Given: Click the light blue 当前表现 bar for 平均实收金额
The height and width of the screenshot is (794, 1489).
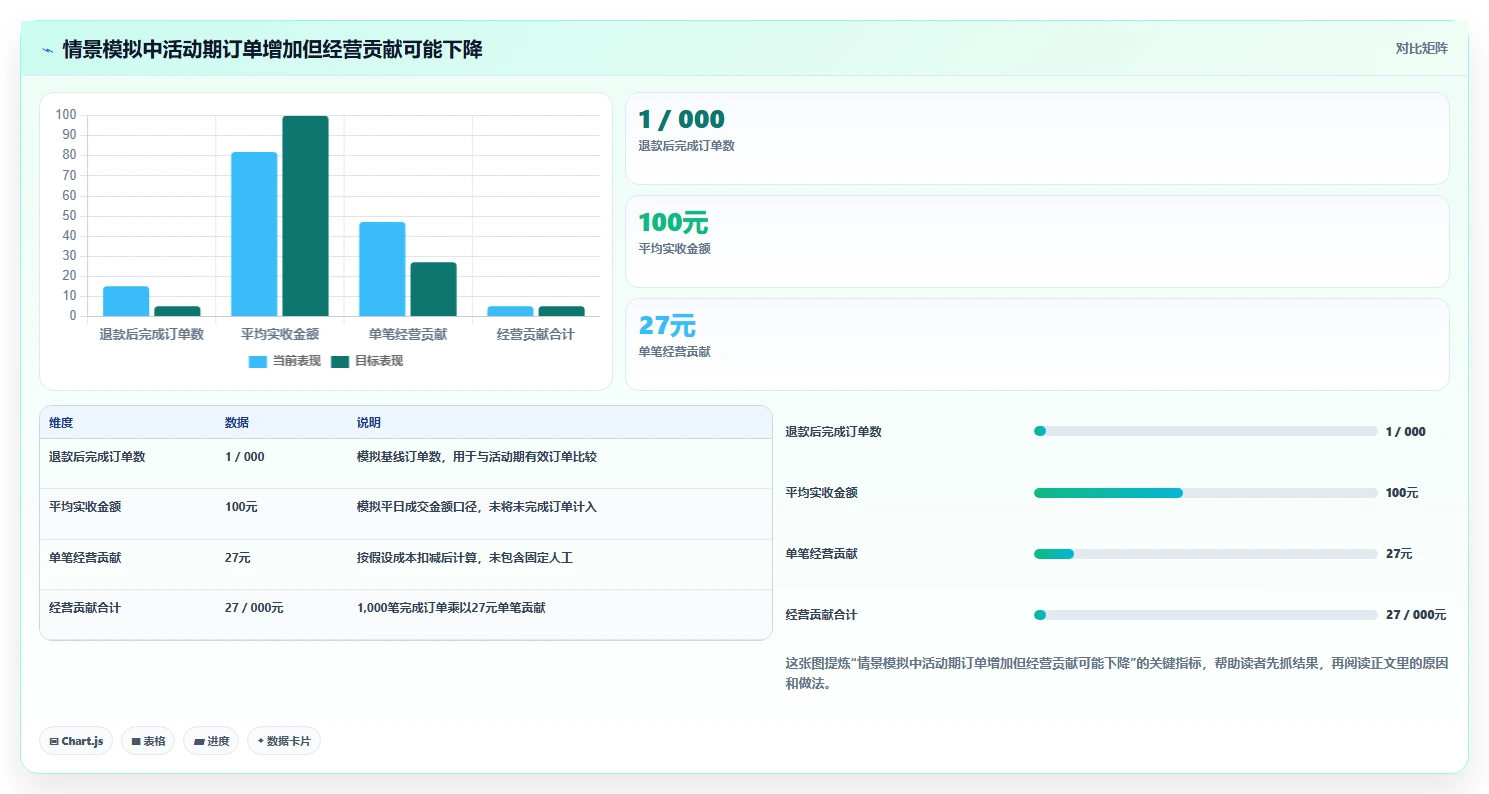Looking at the screenshot, I should (x=254, y=234).
